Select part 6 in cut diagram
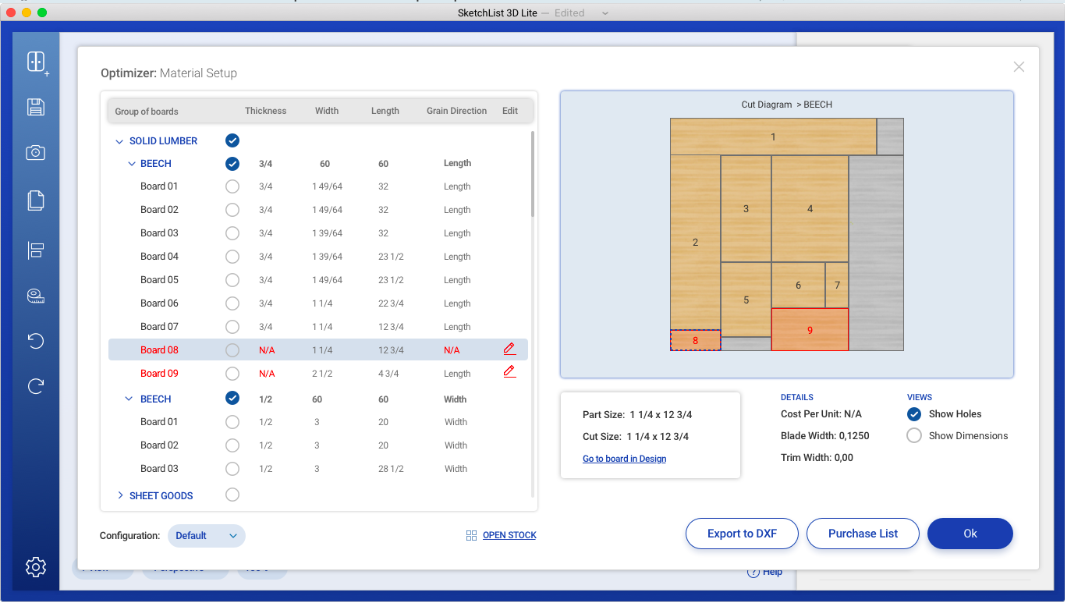 click(x=798, y=285)
